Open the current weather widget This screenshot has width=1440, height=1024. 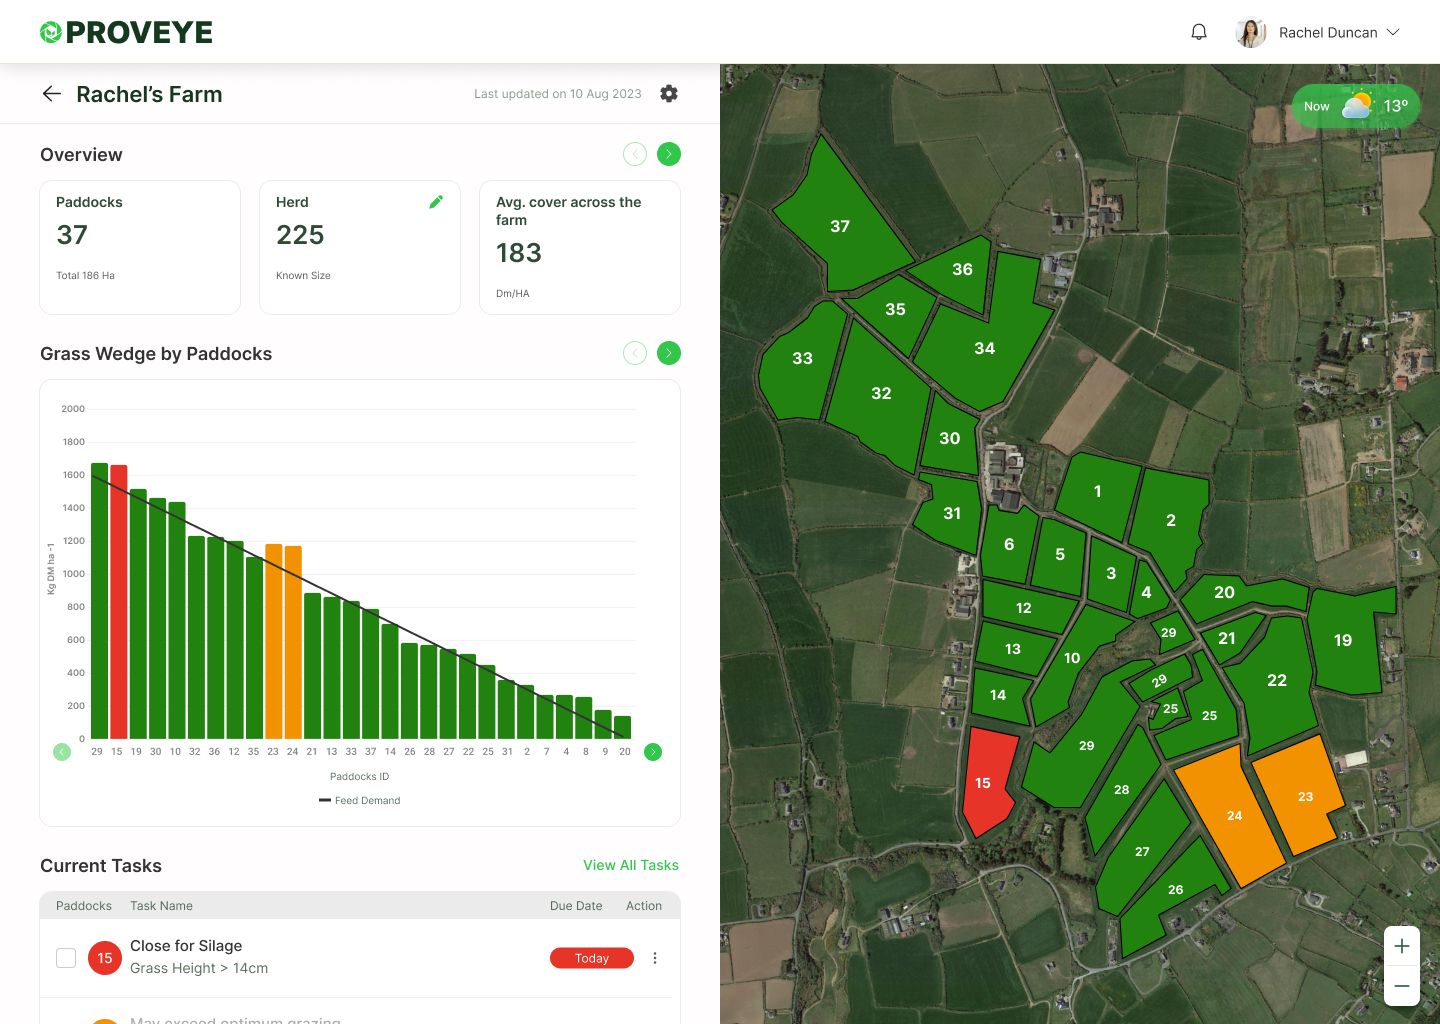pyautogui.click(x=1355, y=106)
